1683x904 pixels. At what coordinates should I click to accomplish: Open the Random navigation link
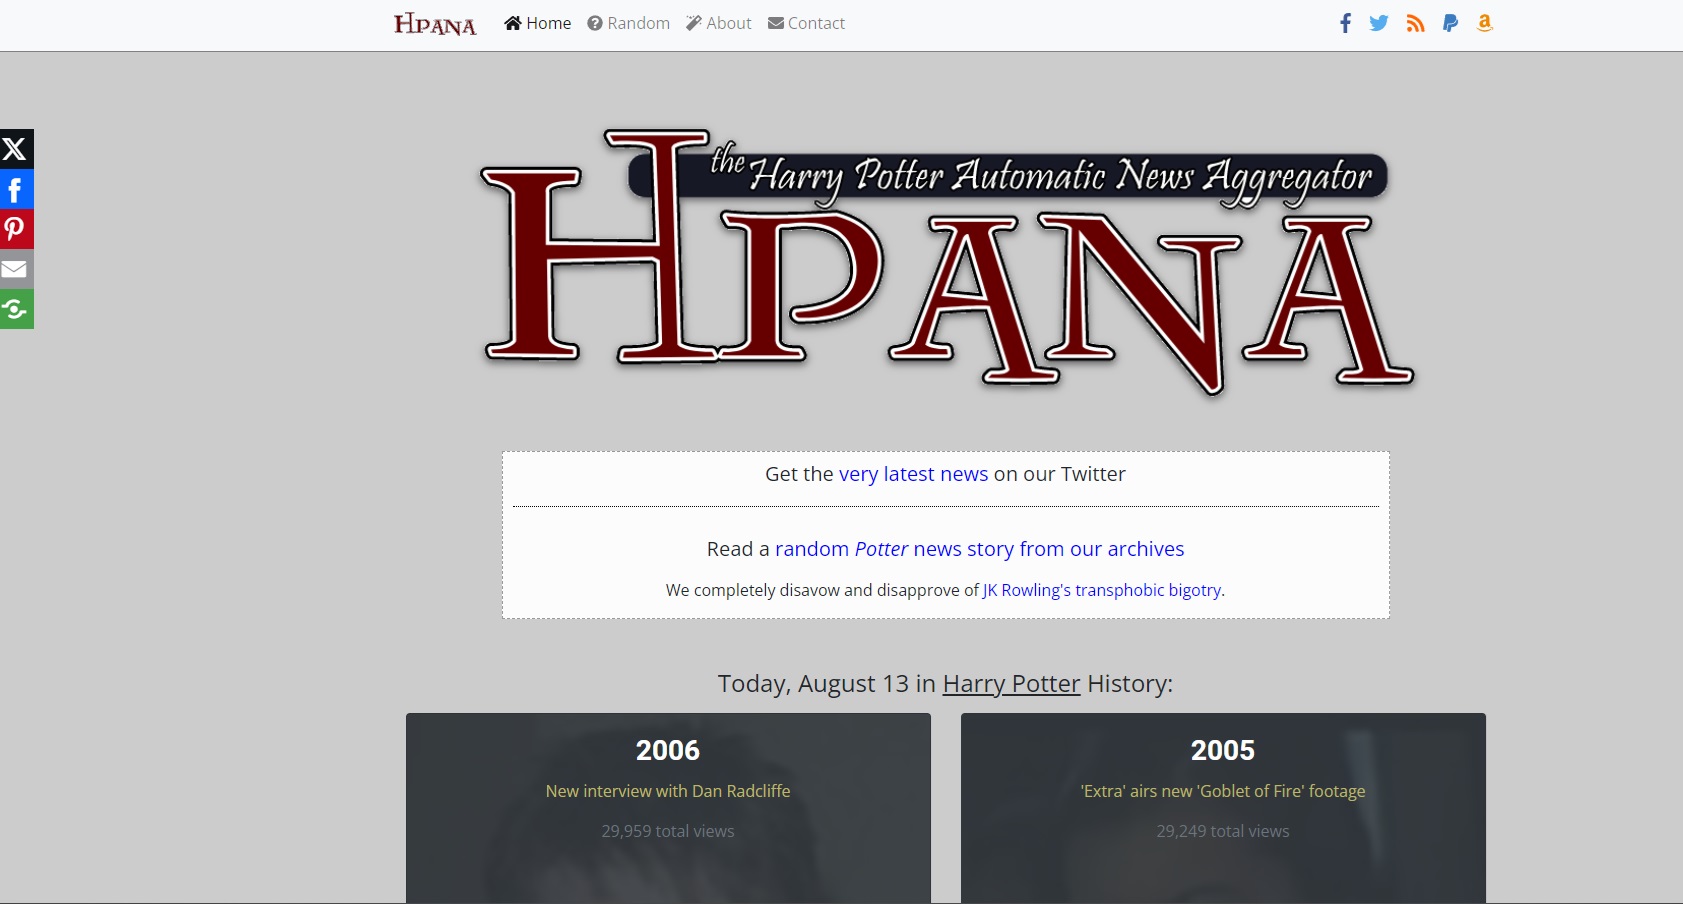click(x=629, y=23)
